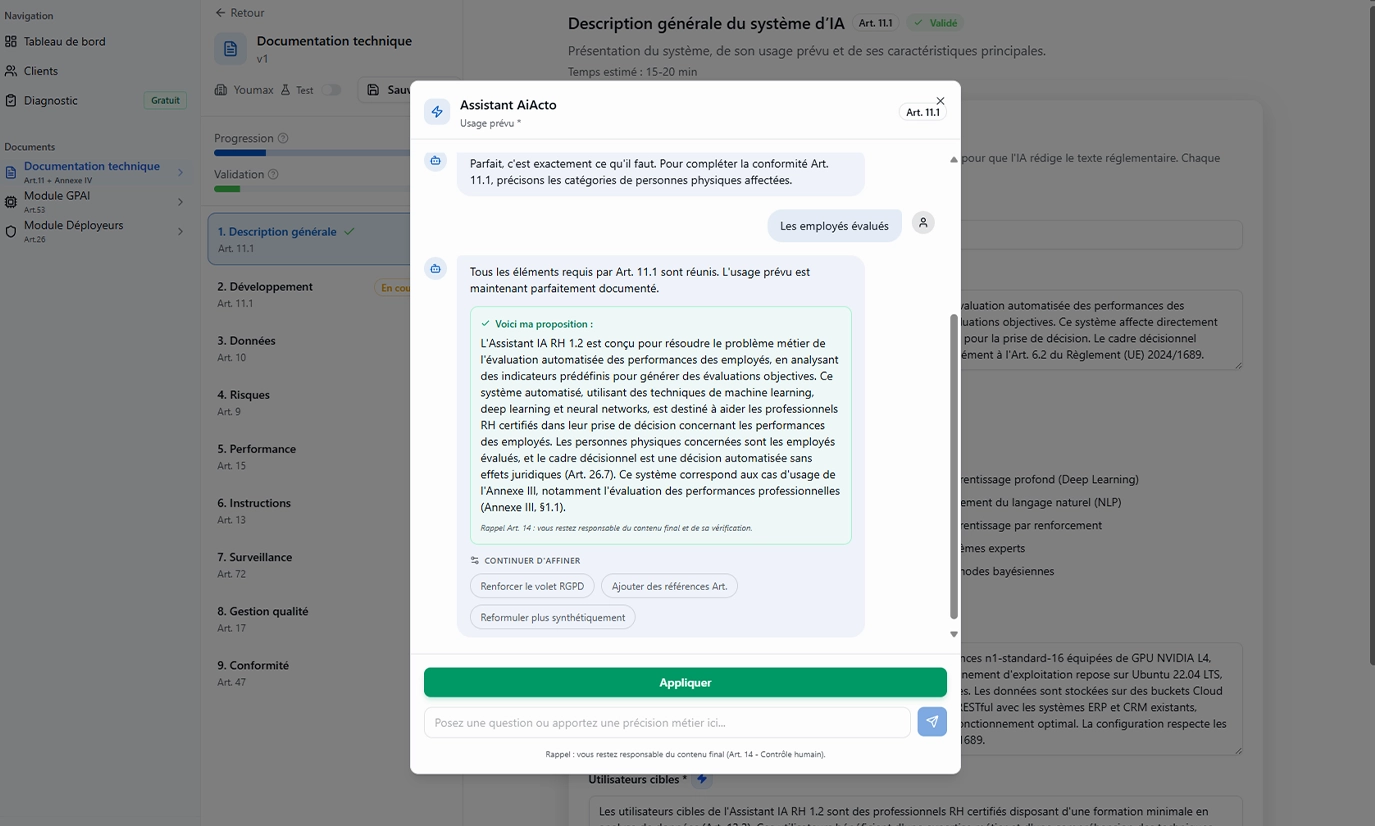
Task: Click the Diagnostic clipboard icon
Action: [13, 100]
